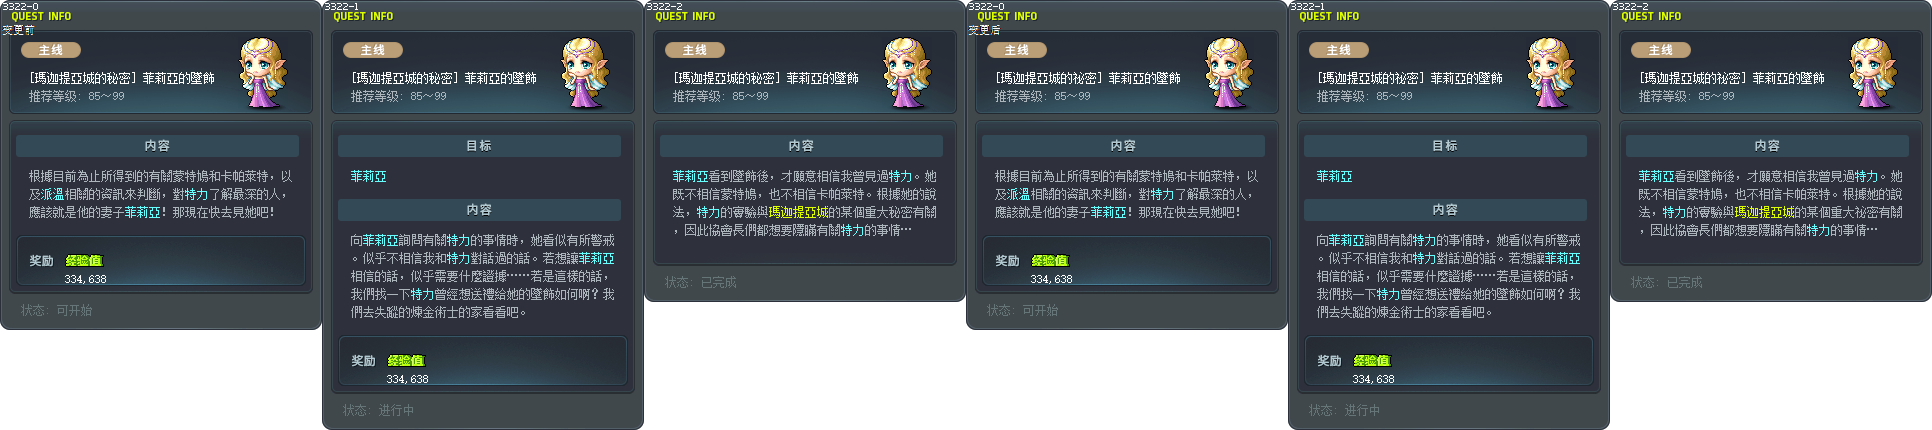Click the 334,638 experience value in 变更后 panel

pyautogui.click(x=1052, y=279)
